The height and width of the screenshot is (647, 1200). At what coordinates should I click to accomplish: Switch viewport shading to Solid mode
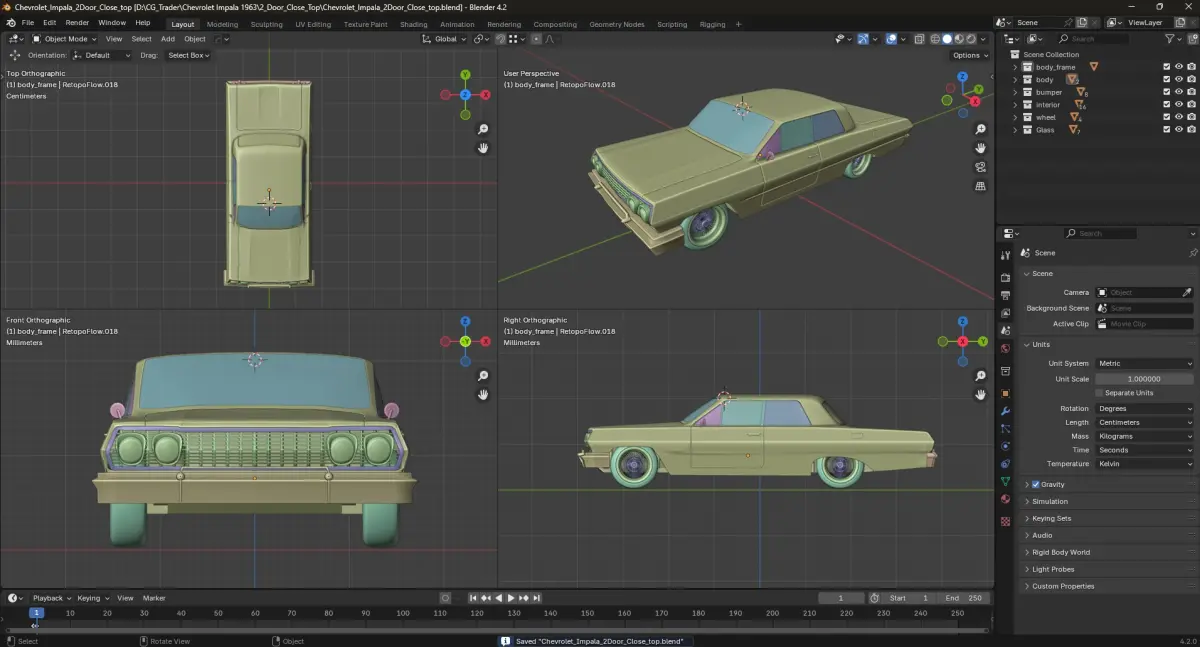point(946,39)
